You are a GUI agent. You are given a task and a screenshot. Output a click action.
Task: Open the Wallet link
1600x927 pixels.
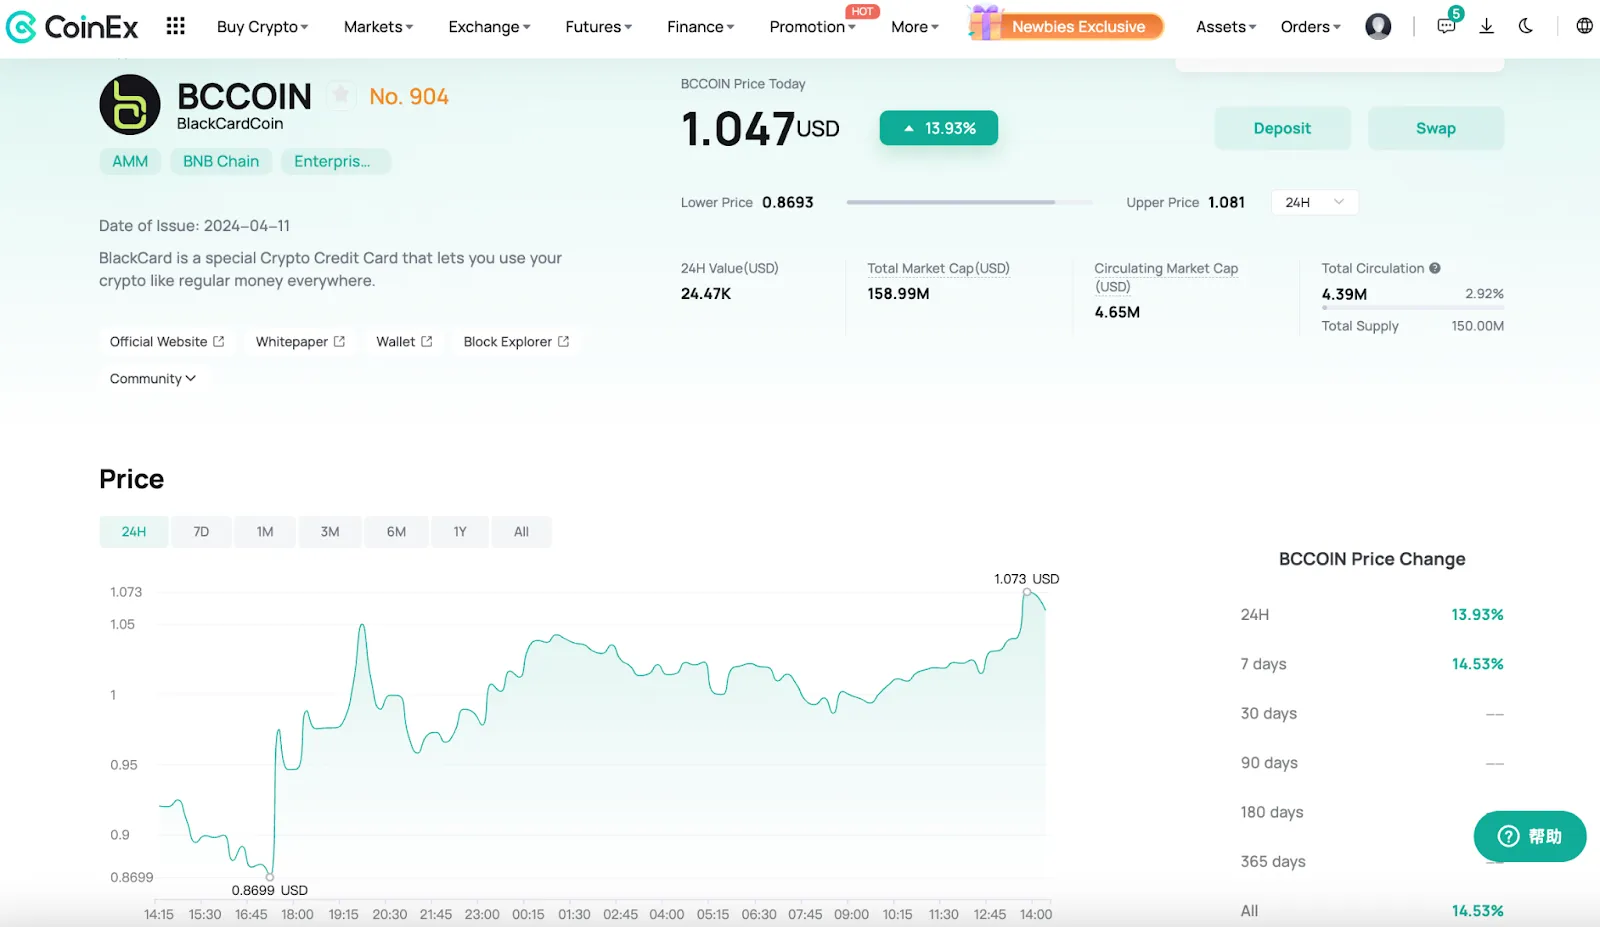pos(404,342)
